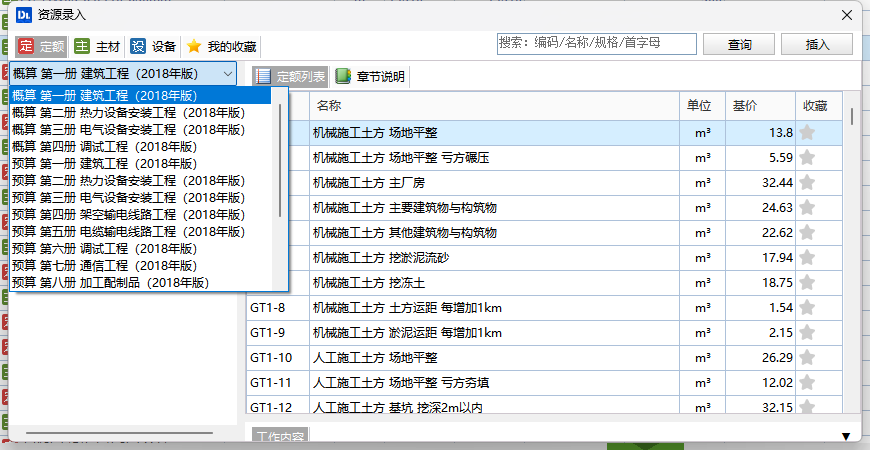
Task: Toggle favorite star for 主厂房 row
Action: pyautogui.click(x=807, y=183)
